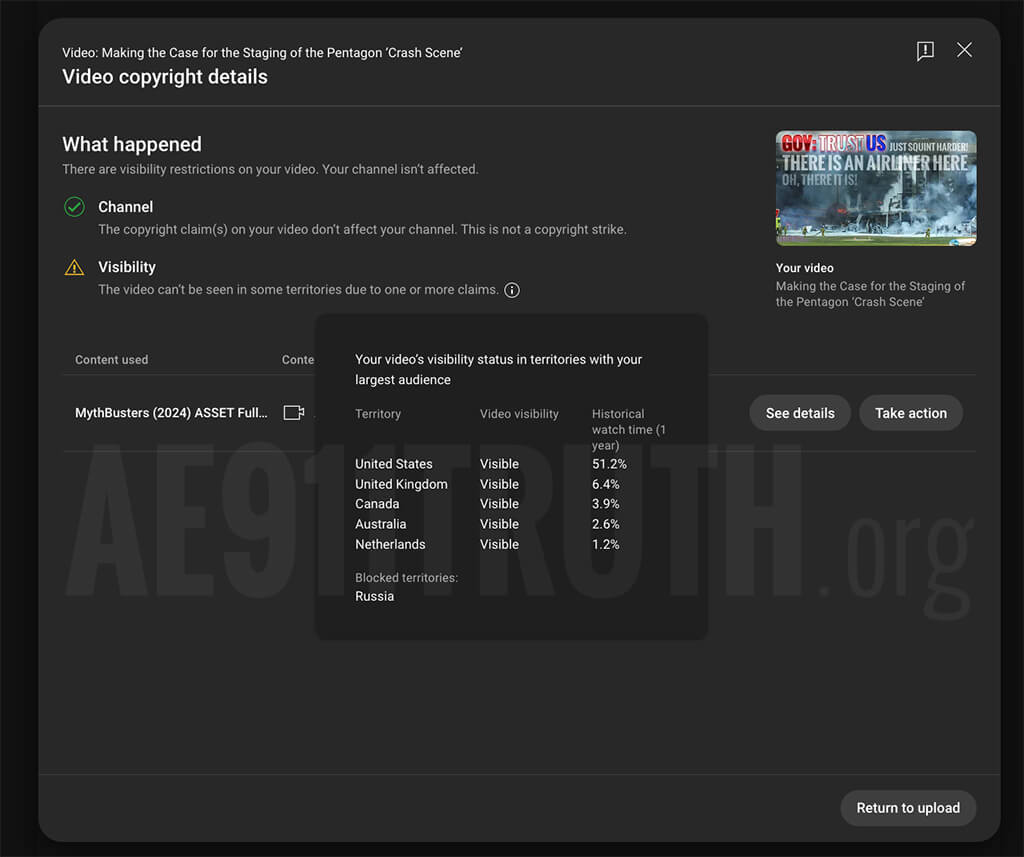This screenshot has width=1024, height=857.
Task: Click the Video visibility column header
Action: pos(519,414)
